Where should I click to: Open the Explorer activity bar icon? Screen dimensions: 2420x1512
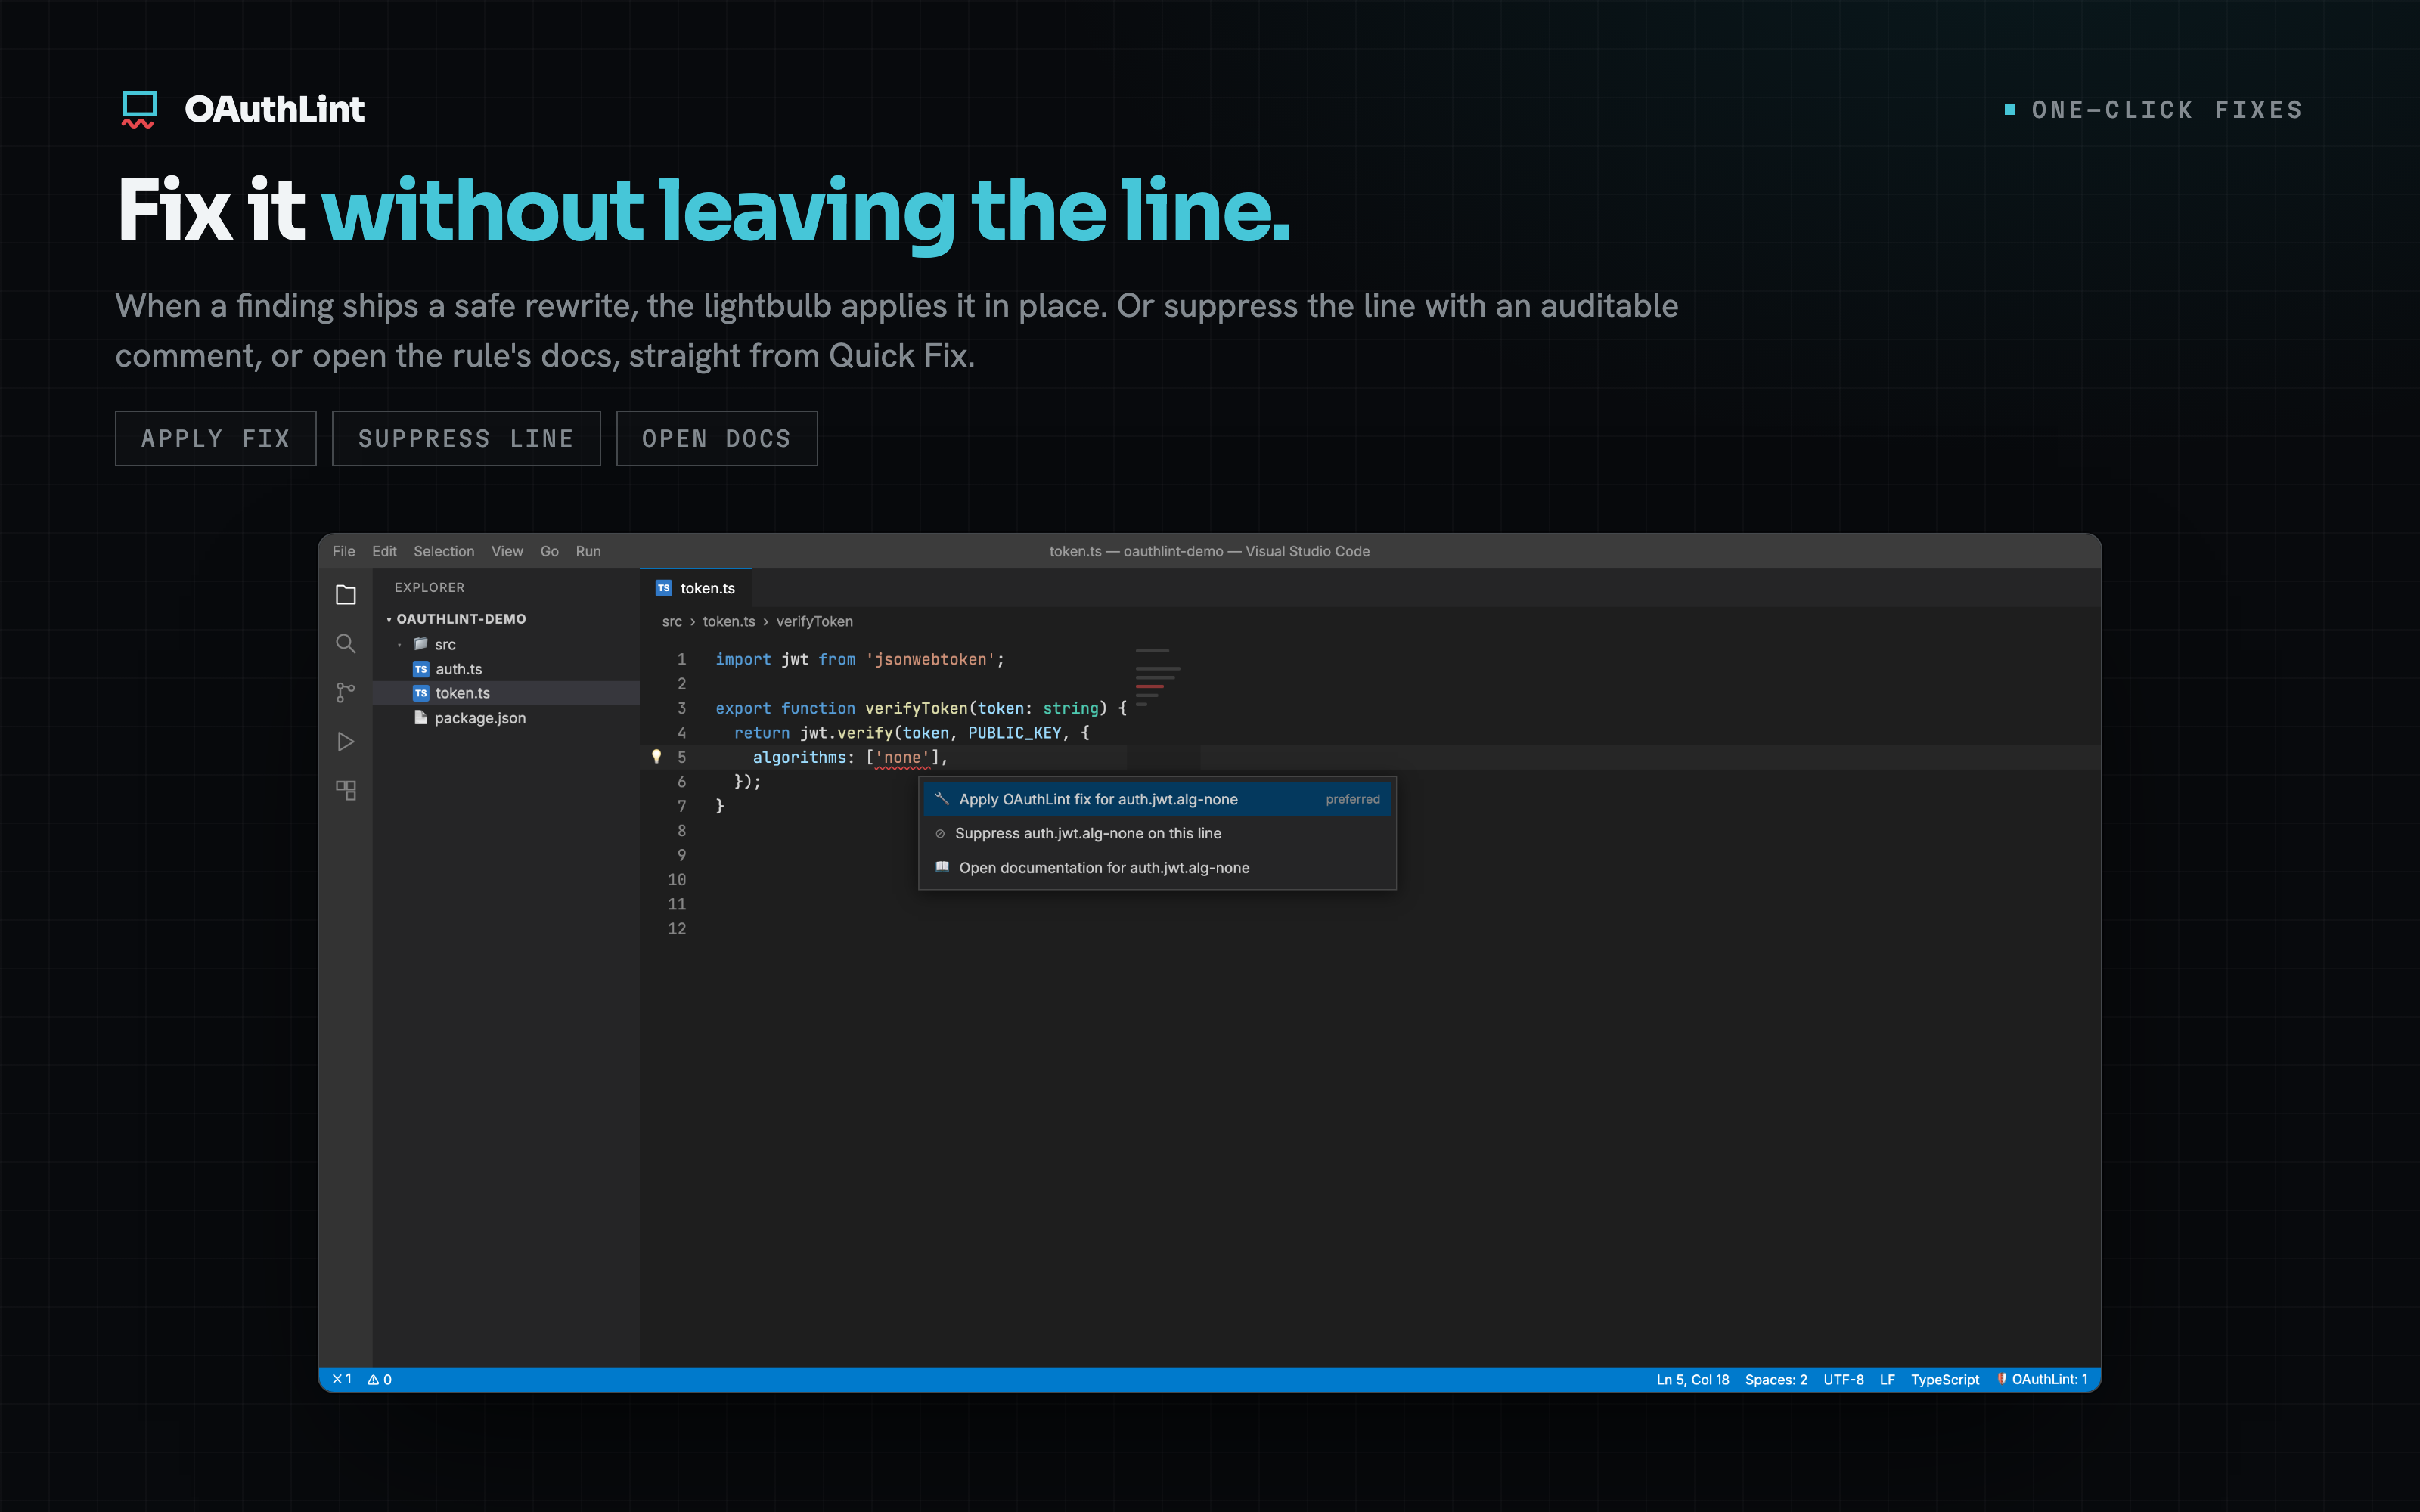tap(345, 595)
